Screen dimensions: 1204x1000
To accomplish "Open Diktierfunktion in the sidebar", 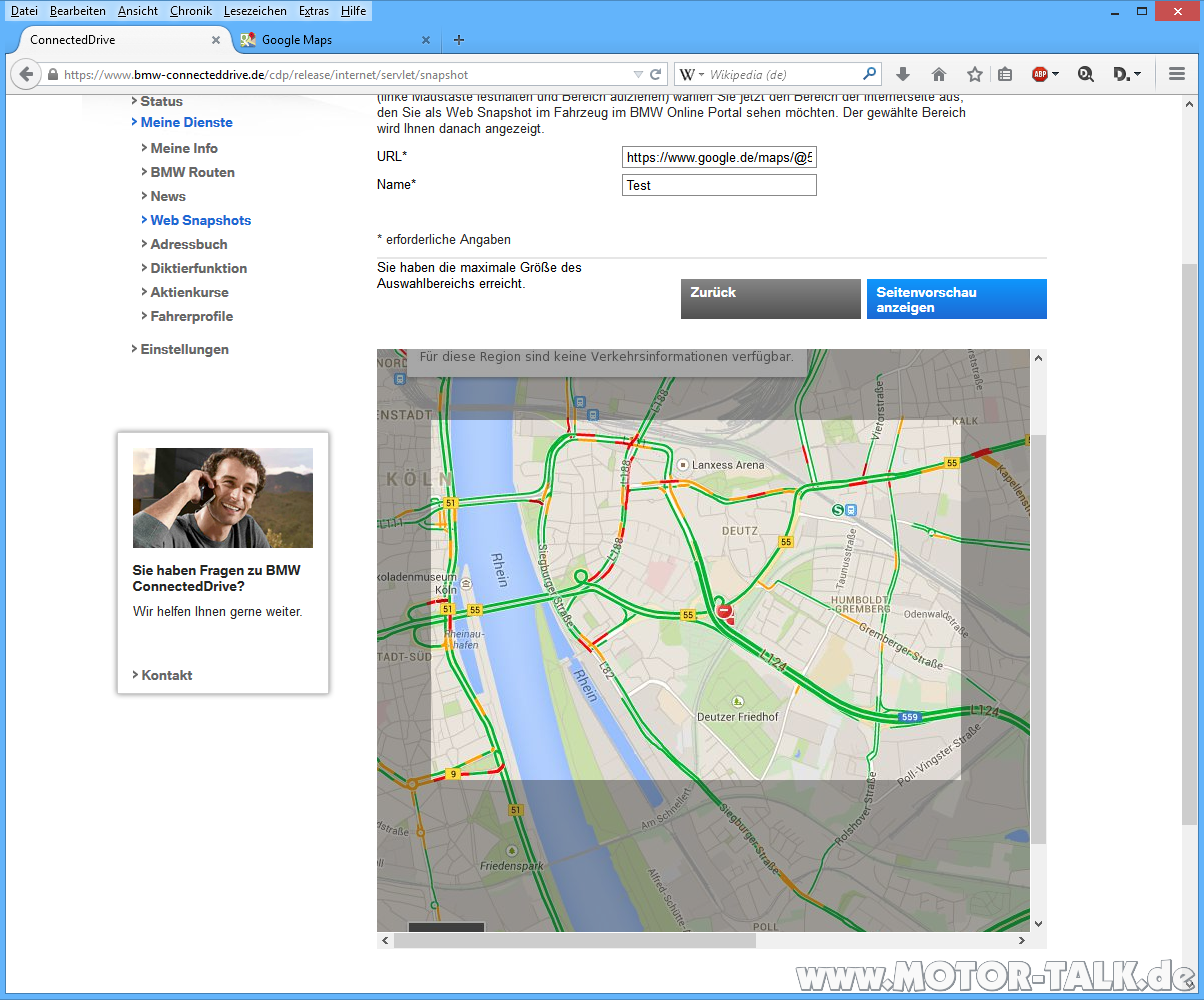I will (198, 268).
